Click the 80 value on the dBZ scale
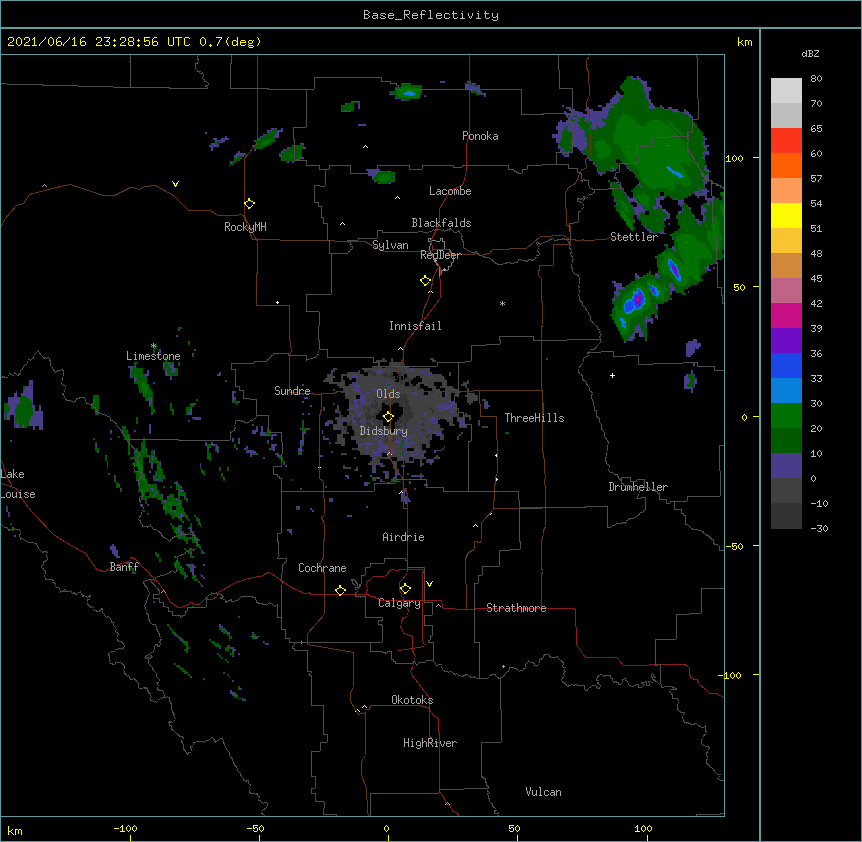862x842 pixels. point(816,79)
